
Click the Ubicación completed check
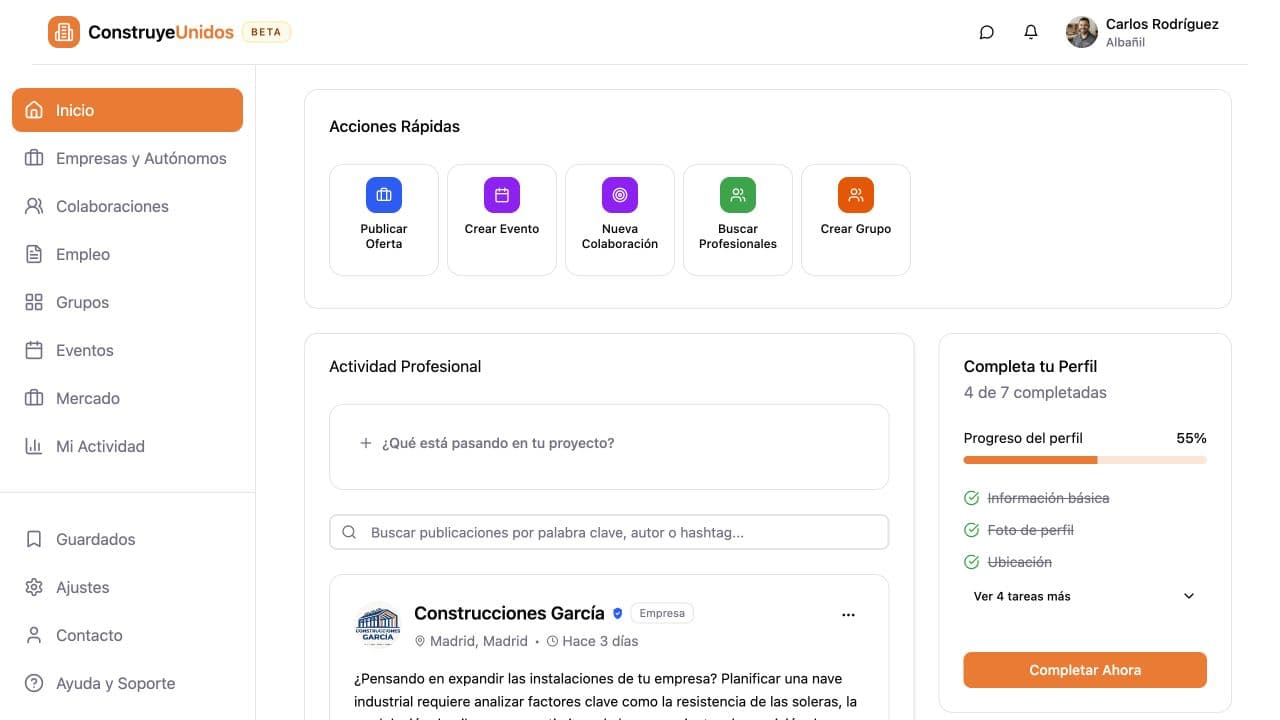coord(971,562)
